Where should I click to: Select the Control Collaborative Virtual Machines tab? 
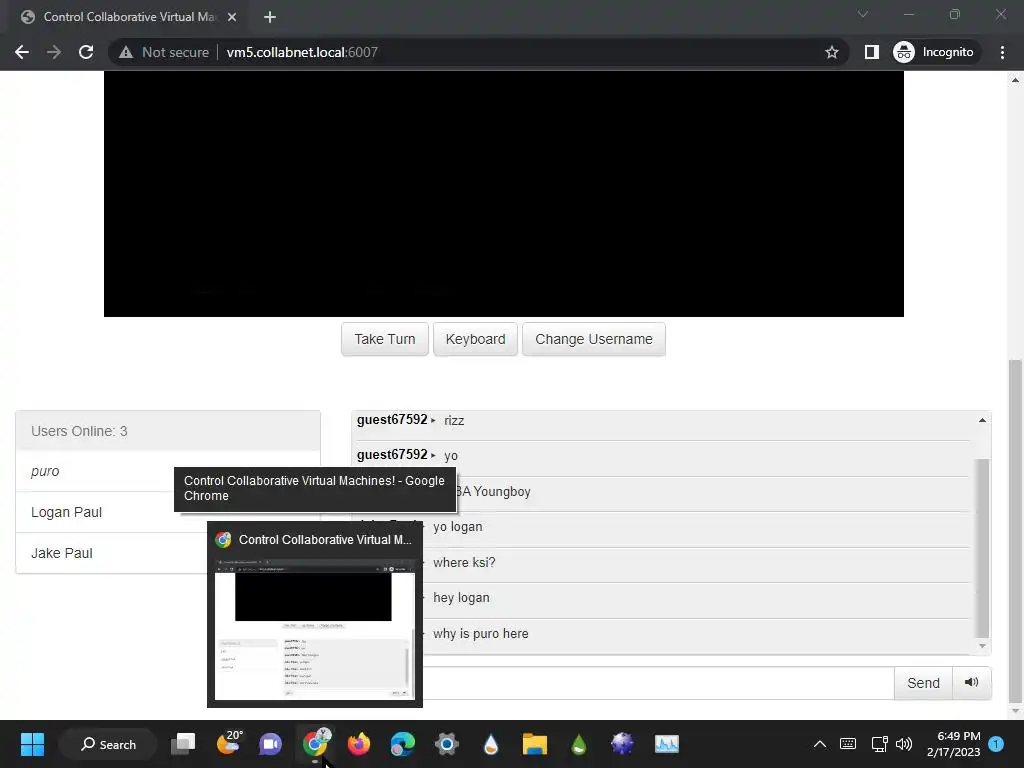(x=127, y=17)
